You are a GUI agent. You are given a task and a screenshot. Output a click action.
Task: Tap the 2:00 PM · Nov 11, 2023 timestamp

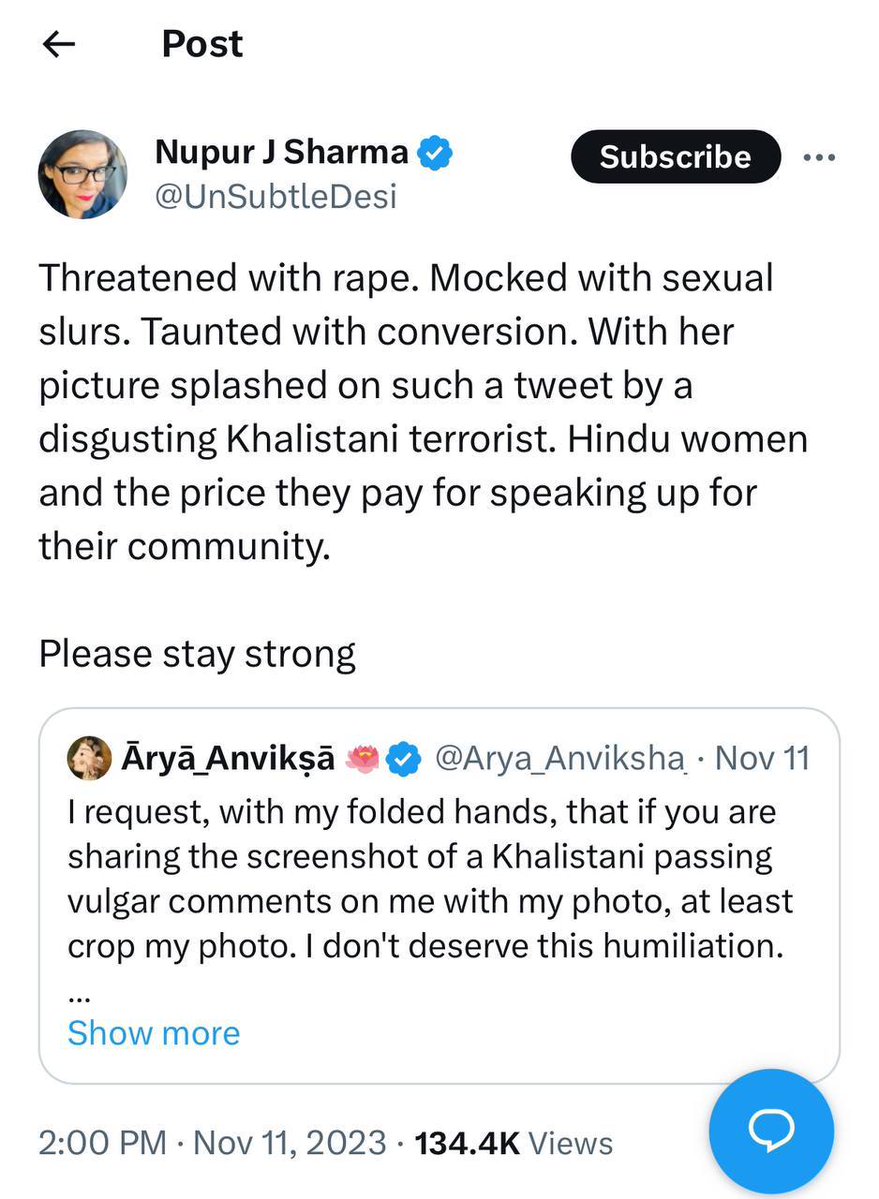tap(212, 1142)
